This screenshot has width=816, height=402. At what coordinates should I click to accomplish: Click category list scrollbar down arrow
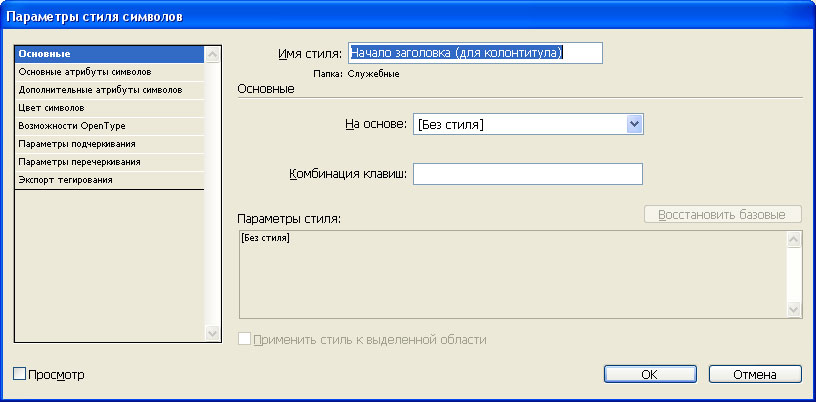pos(212,333)
